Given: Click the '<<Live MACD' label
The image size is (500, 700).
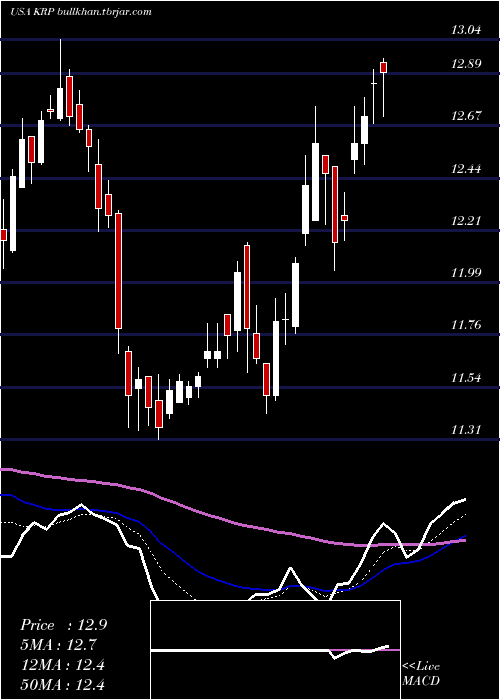Looking at the screenshot, I should 421,673.
